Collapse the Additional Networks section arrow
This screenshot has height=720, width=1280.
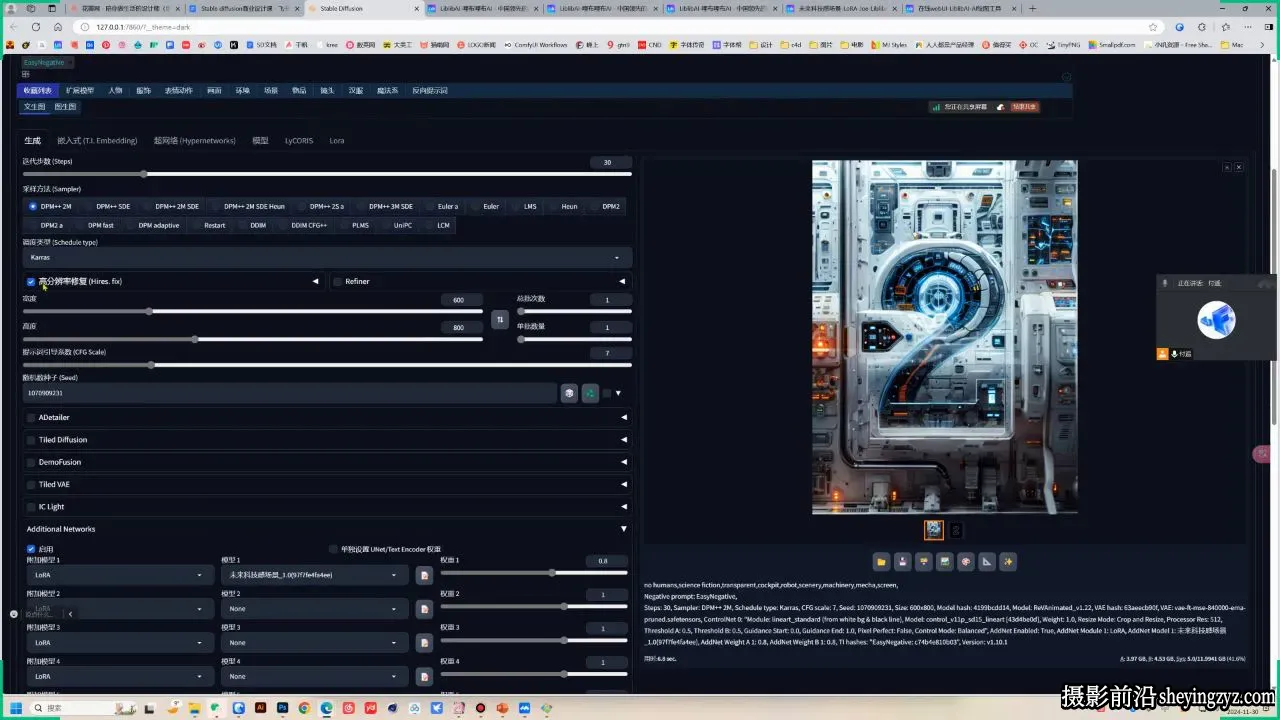pyautogui.click(x=624, y=529)
